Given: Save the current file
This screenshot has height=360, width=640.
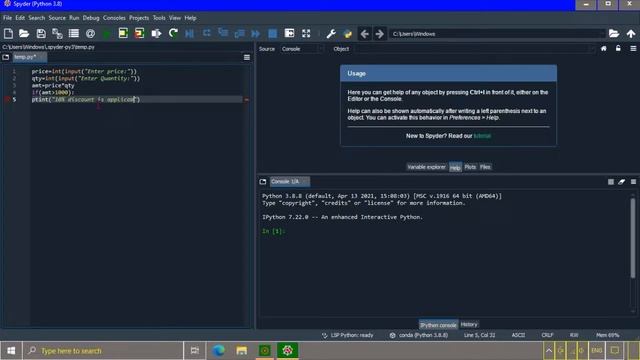Looking at the screenshot, I should pos(41,33).
